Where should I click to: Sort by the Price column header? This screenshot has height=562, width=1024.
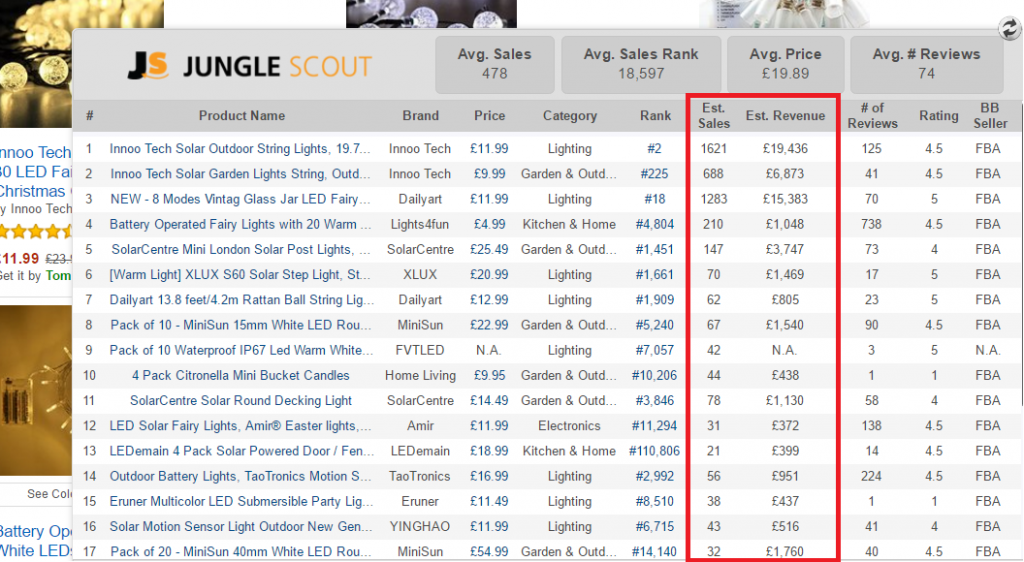tap(489, 116)
